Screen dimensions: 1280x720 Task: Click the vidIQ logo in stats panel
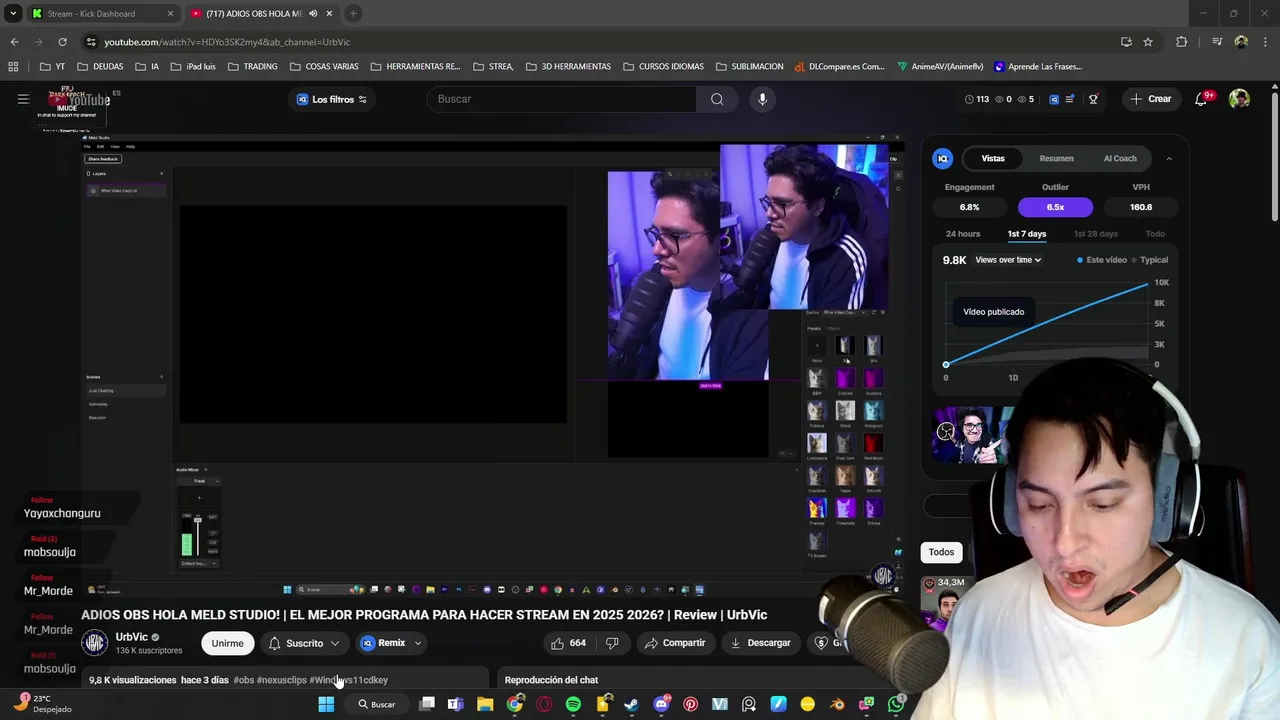pyautogui.click(x=942, y=158)
